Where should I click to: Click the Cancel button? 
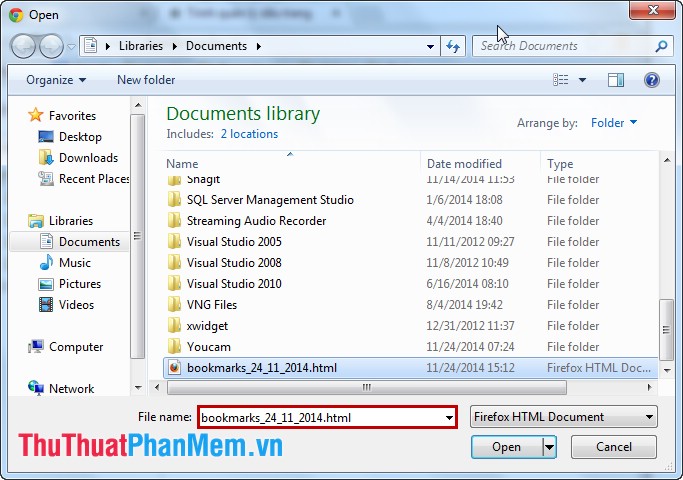613,447
